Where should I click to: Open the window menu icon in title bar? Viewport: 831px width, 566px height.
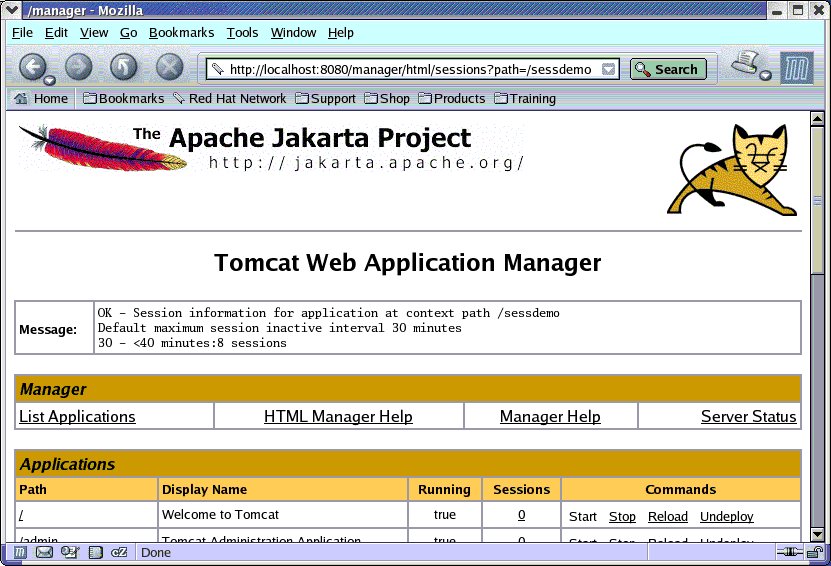(x=12, y=10)
